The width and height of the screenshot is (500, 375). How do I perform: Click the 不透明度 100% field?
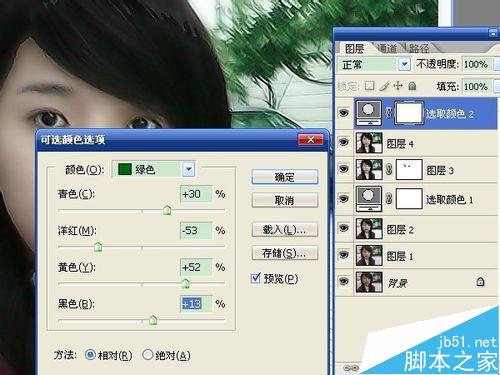[x=477, y=64]
